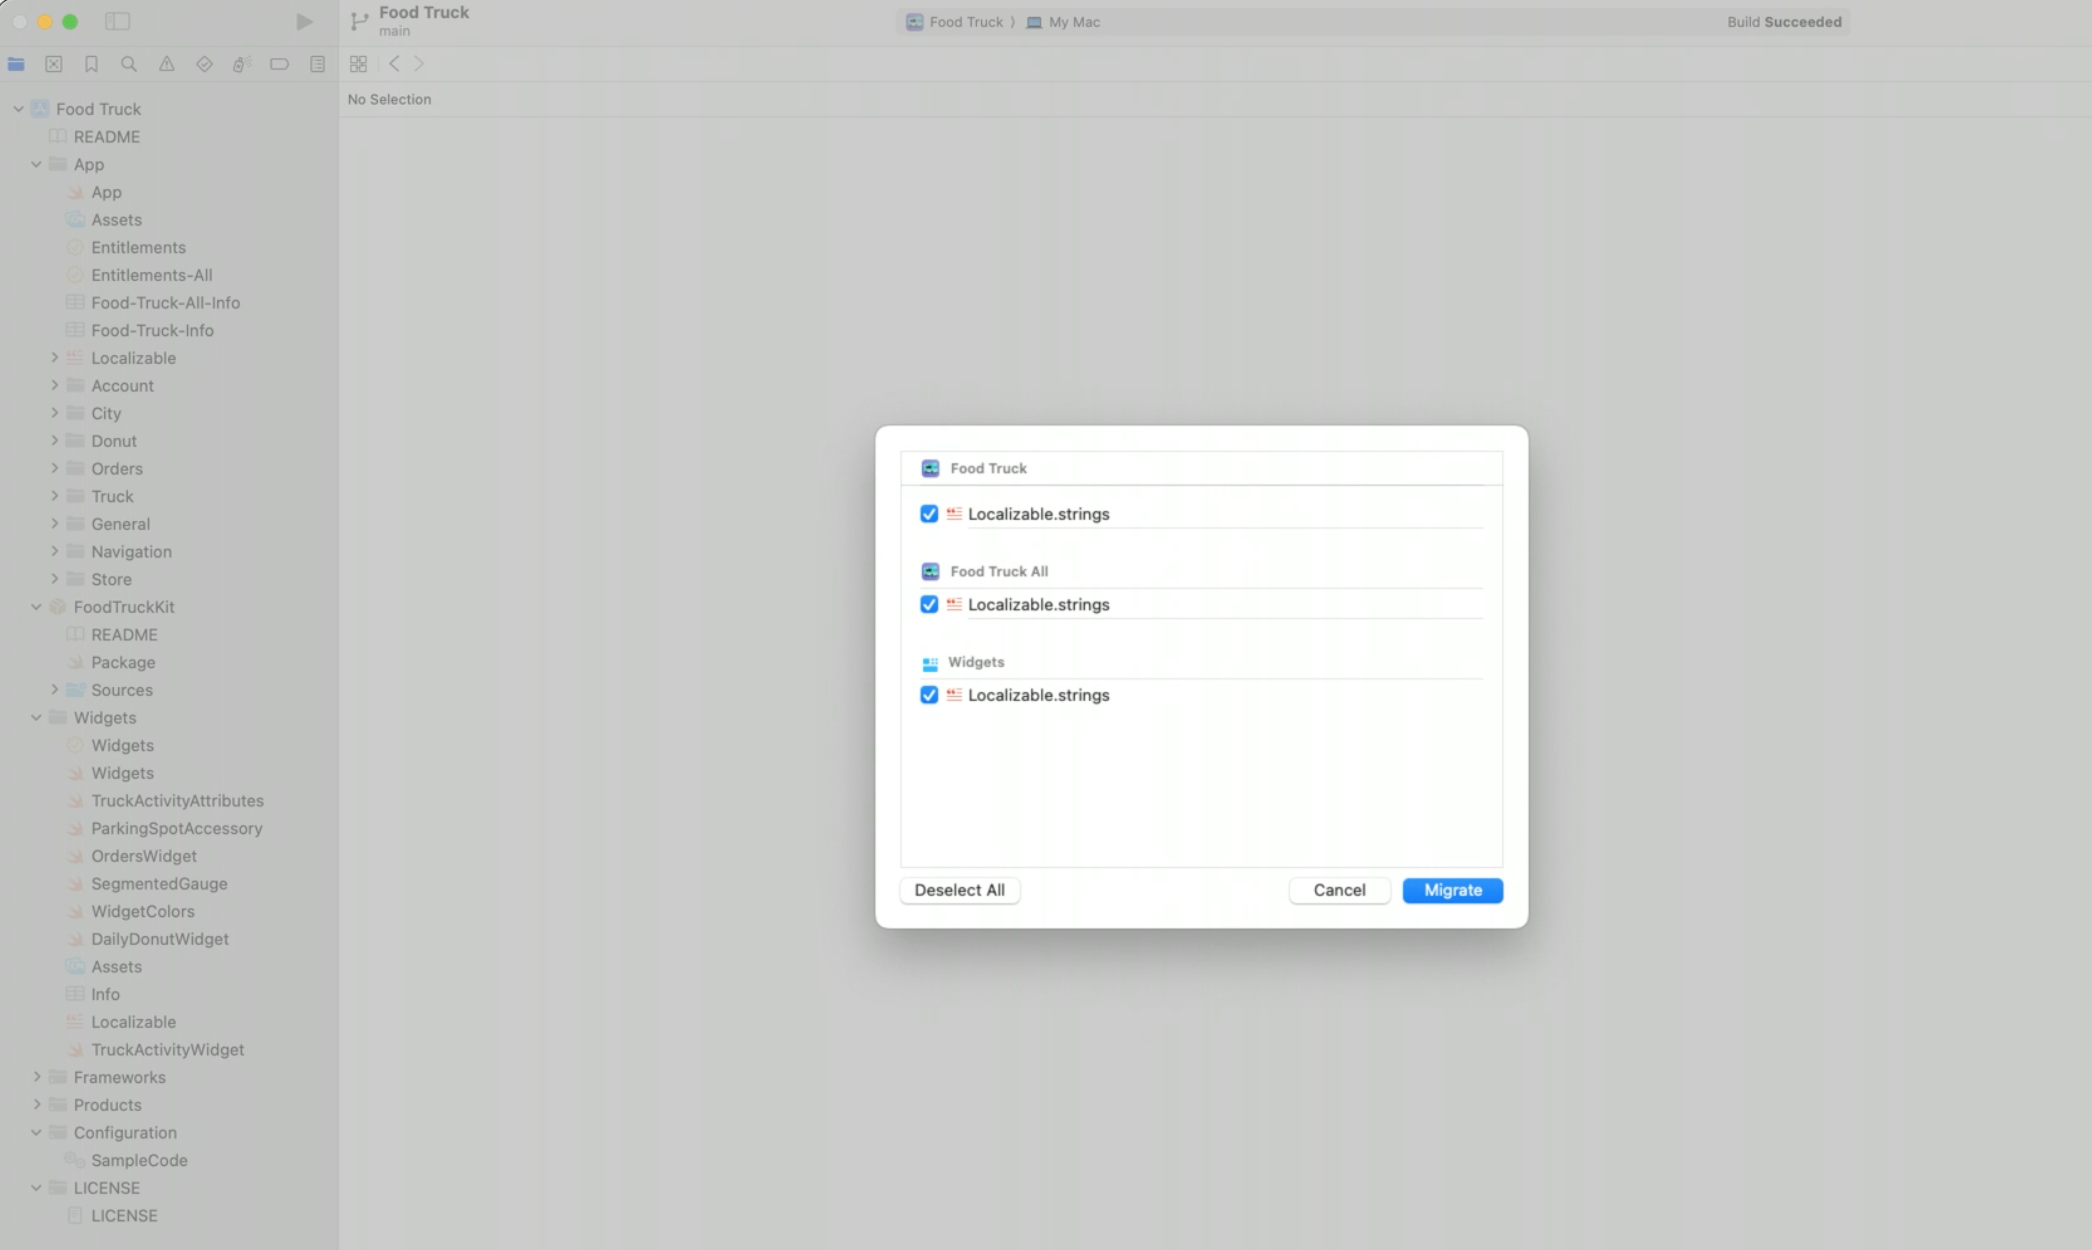2092x1250 pixels.
Task: Open the Test navigator diamond icon
Action: pos(204,63)
